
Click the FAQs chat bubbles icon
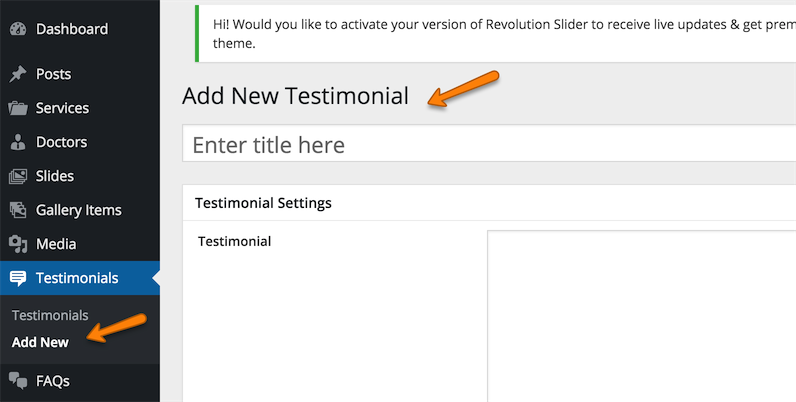18,380
